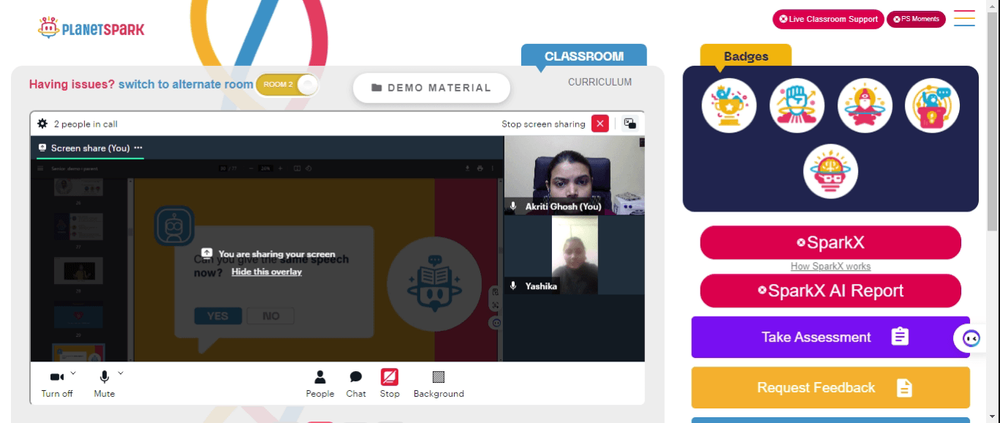Select the trophy star badge
This screenshot has width=1000, height=423.
729,105
